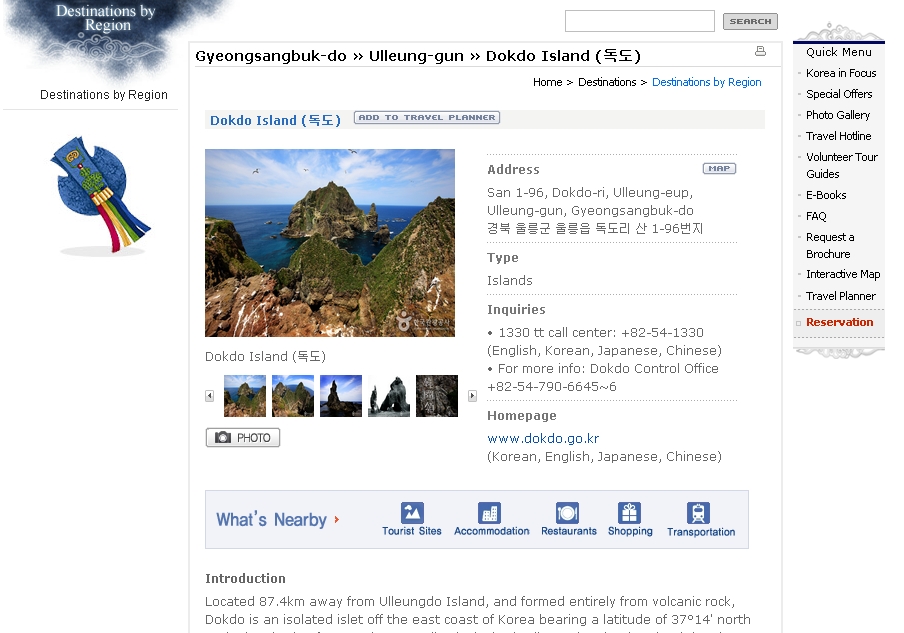Open the Shopping nearby icon
Screen dimensions: 904x633
coord(629,514)
